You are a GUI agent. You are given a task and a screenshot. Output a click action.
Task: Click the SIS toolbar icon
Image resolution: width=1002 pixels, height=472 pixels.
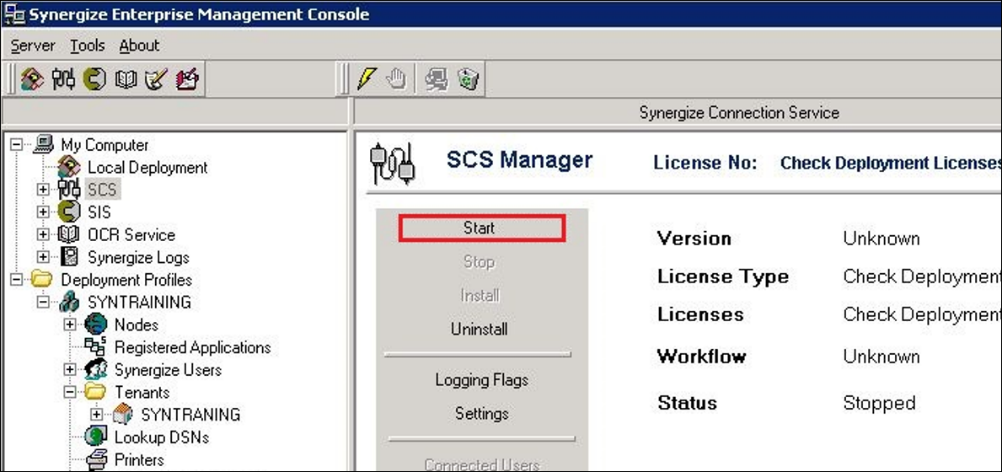pyautogui.click(x=95, y=80)
